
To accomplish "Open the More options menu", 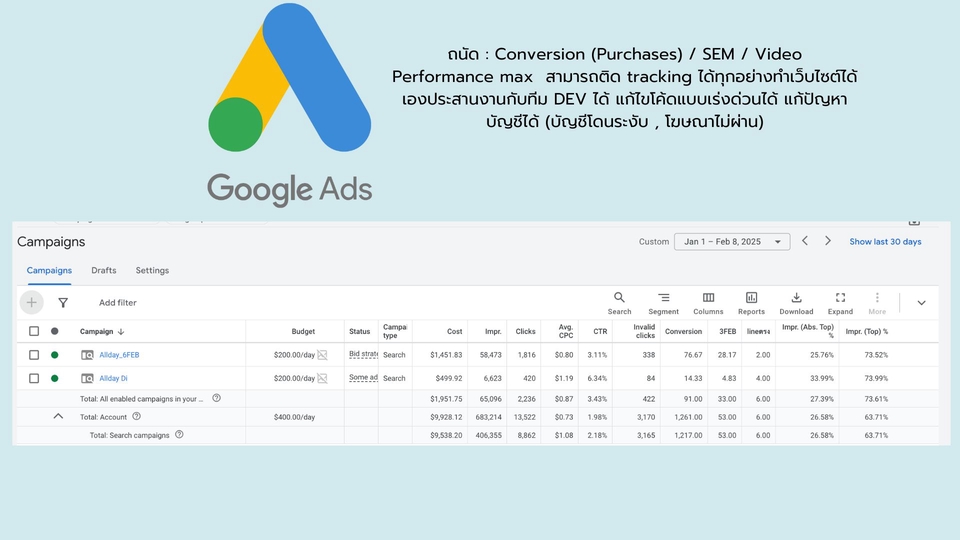I will pyautogui.click(x=877, y=303).
